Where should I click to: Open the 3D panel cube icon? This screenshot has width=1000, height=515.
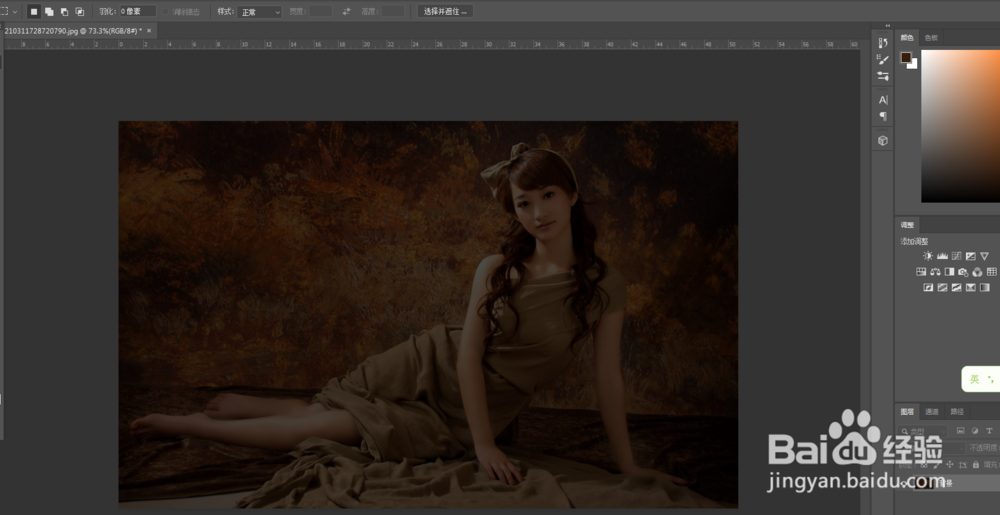pyautogui.click(x=883, y=141)
